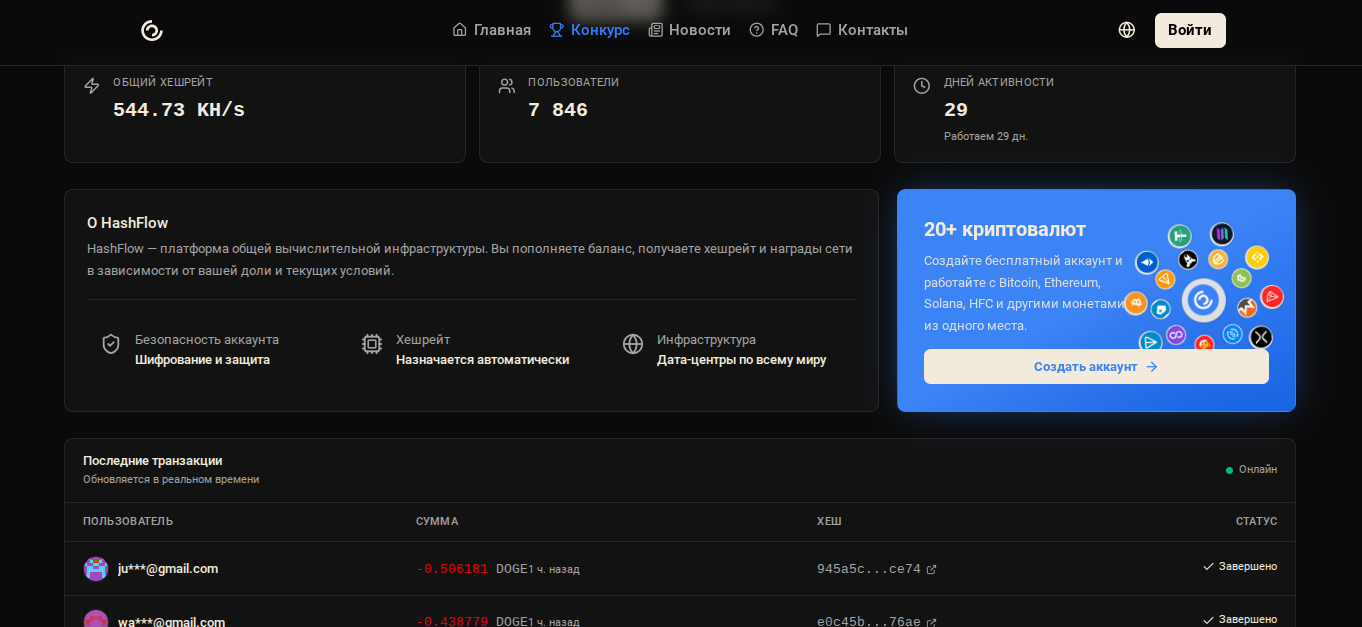Viewport: 1362px width, 627px height.
Task: Click the purple infinity coin icon
Action: 1176,335
